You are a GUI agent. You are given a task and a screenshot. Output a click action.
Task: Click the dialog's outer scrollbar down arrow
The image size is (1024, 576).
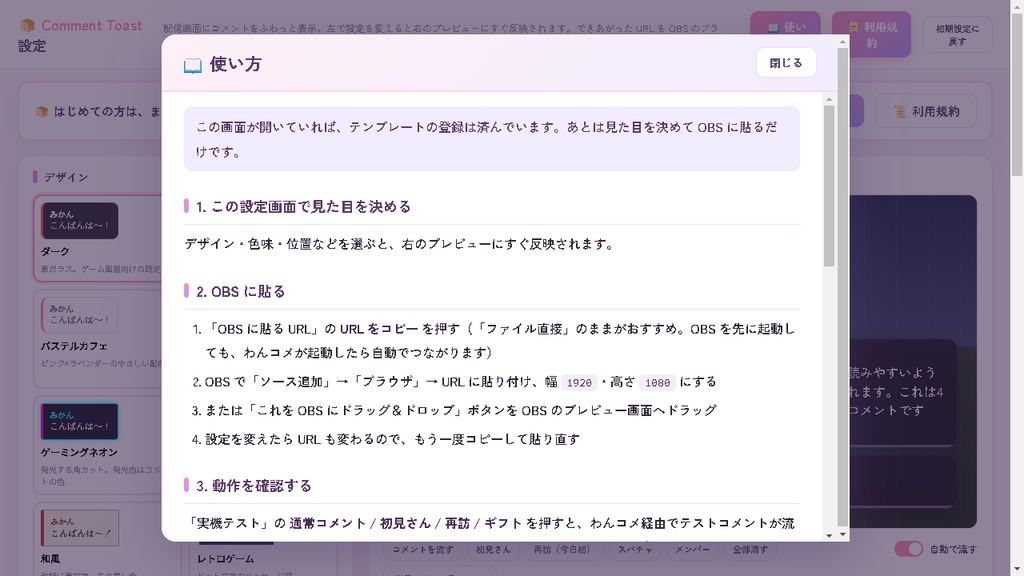(842, 534)
